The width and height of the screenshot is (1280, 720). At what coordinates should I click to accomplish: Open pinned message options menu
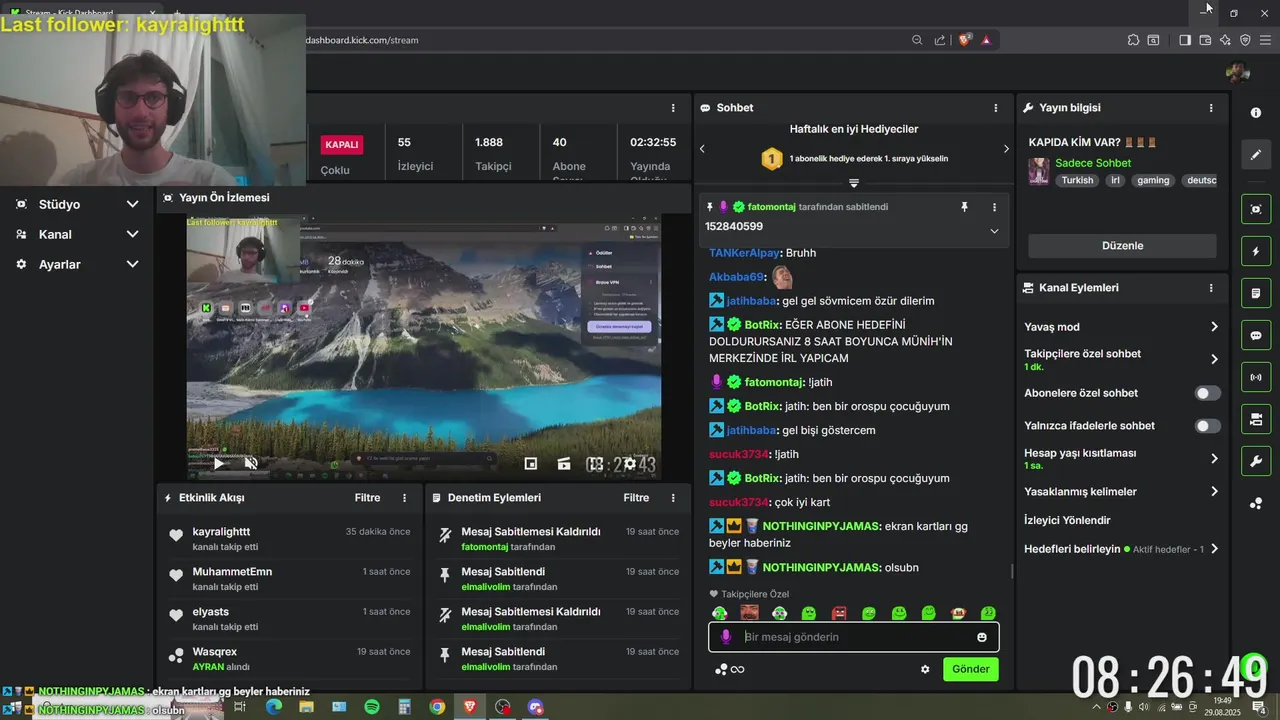[994, 207]
